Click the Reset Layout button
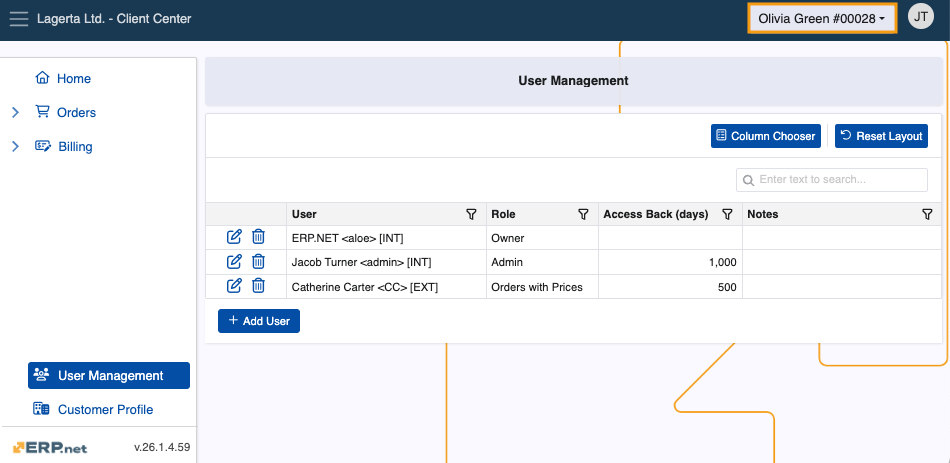This screenshot has height=463, width=950. (882, 136)
